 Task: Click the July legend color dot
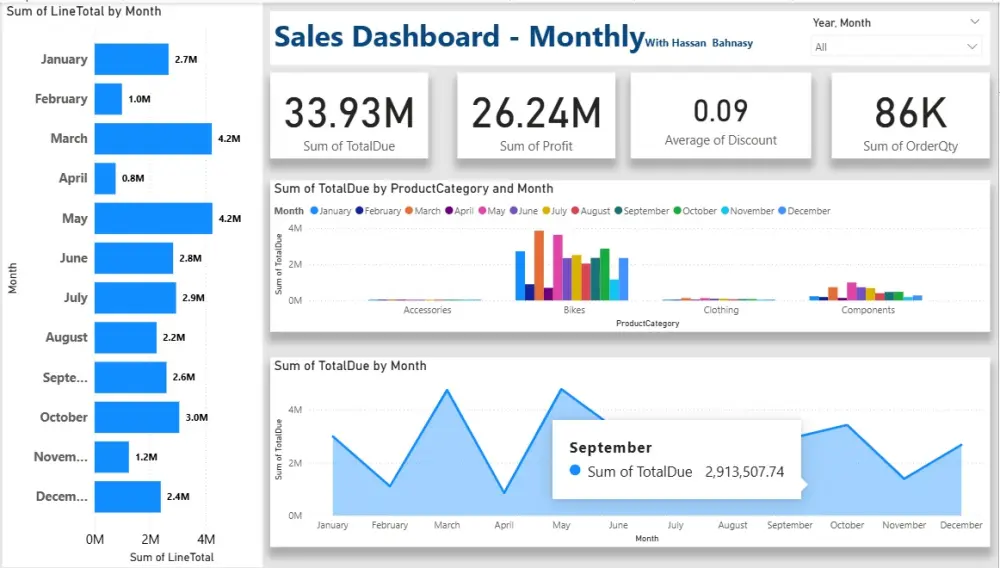point(546,210)
